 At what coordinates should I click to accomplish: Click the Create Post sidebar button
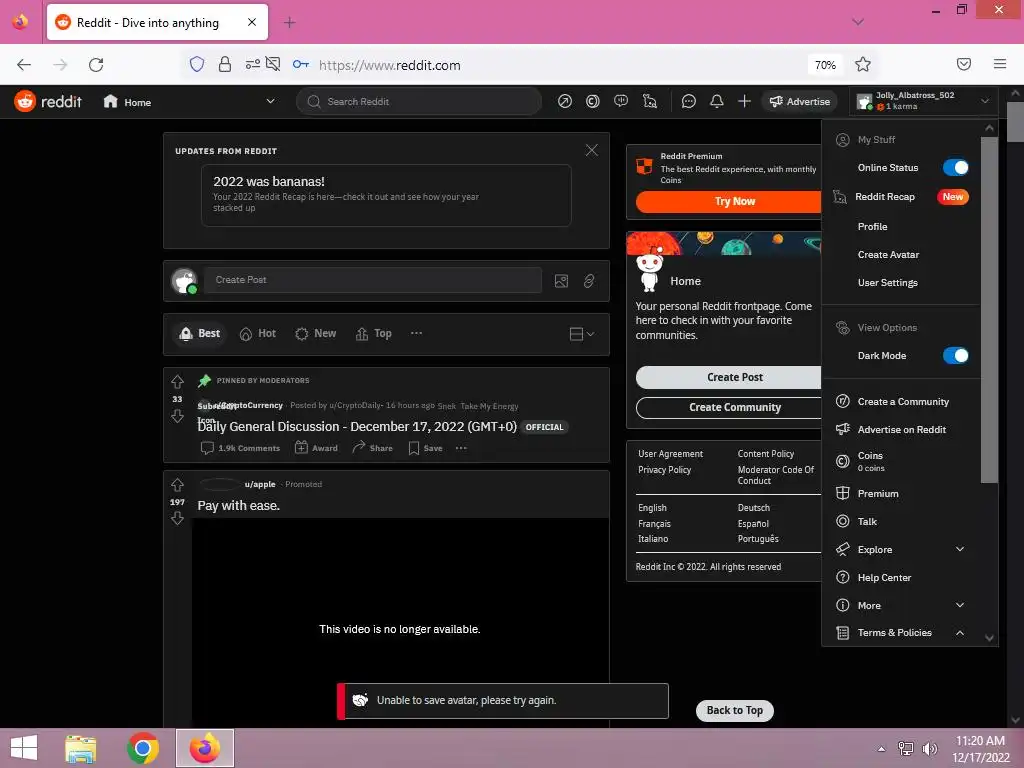(728, 377)
